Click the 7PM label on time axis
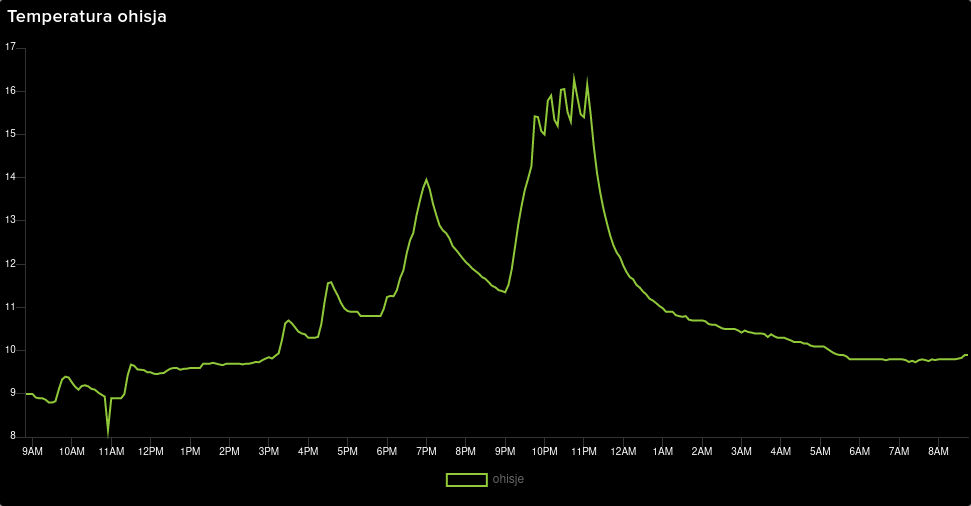 (x=426, y=452)
